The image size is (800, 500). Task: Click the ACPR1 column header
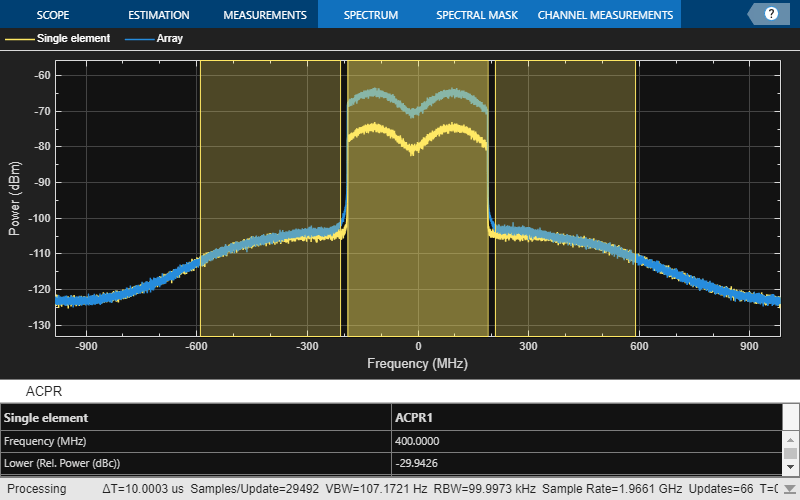585,417
